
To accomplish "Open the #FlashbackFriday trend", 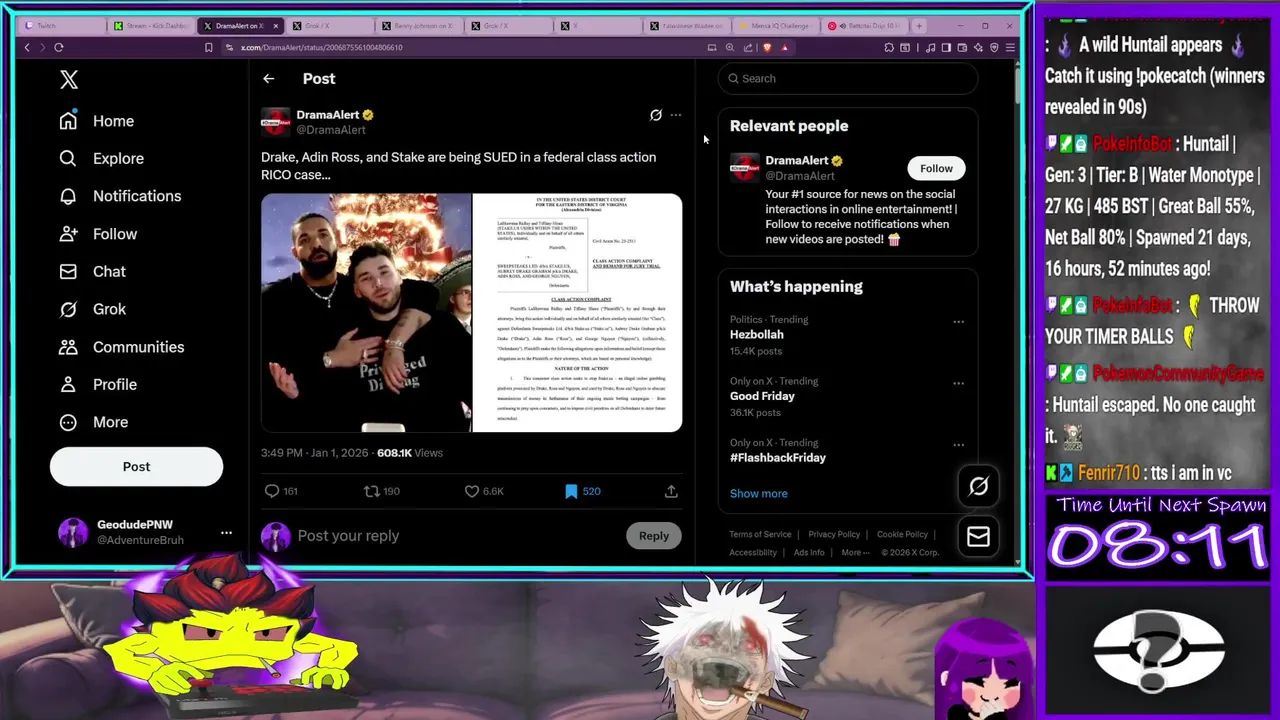I will click(x=778, y=458).
